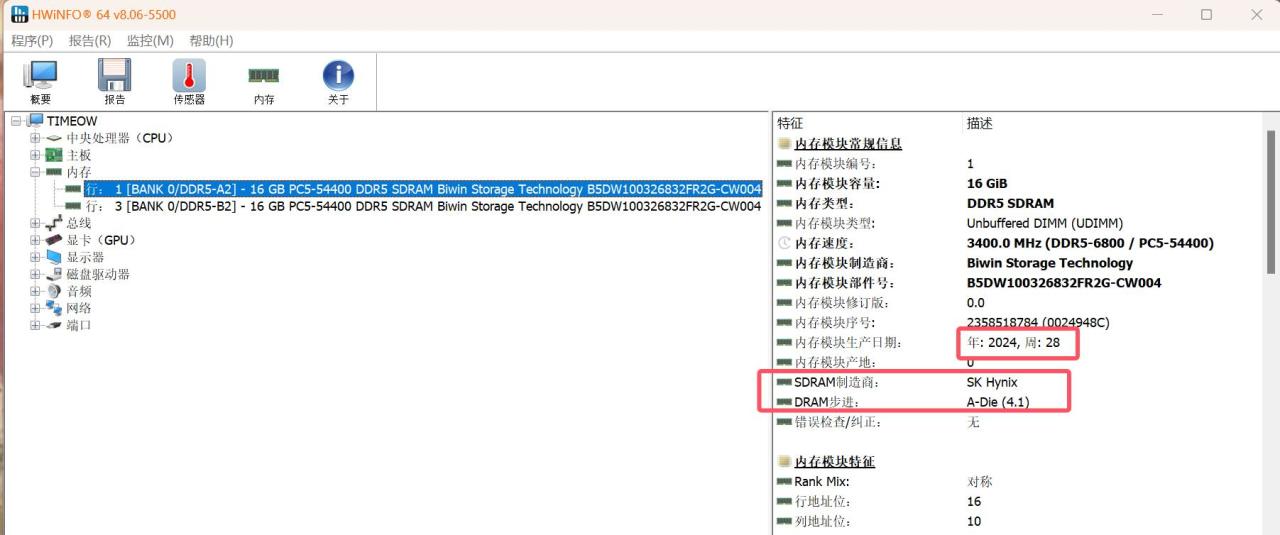The height and width of the screenshot is (535, 1280).
Task: Click the Rank Mix property label
Action: (x=821, y=481)
